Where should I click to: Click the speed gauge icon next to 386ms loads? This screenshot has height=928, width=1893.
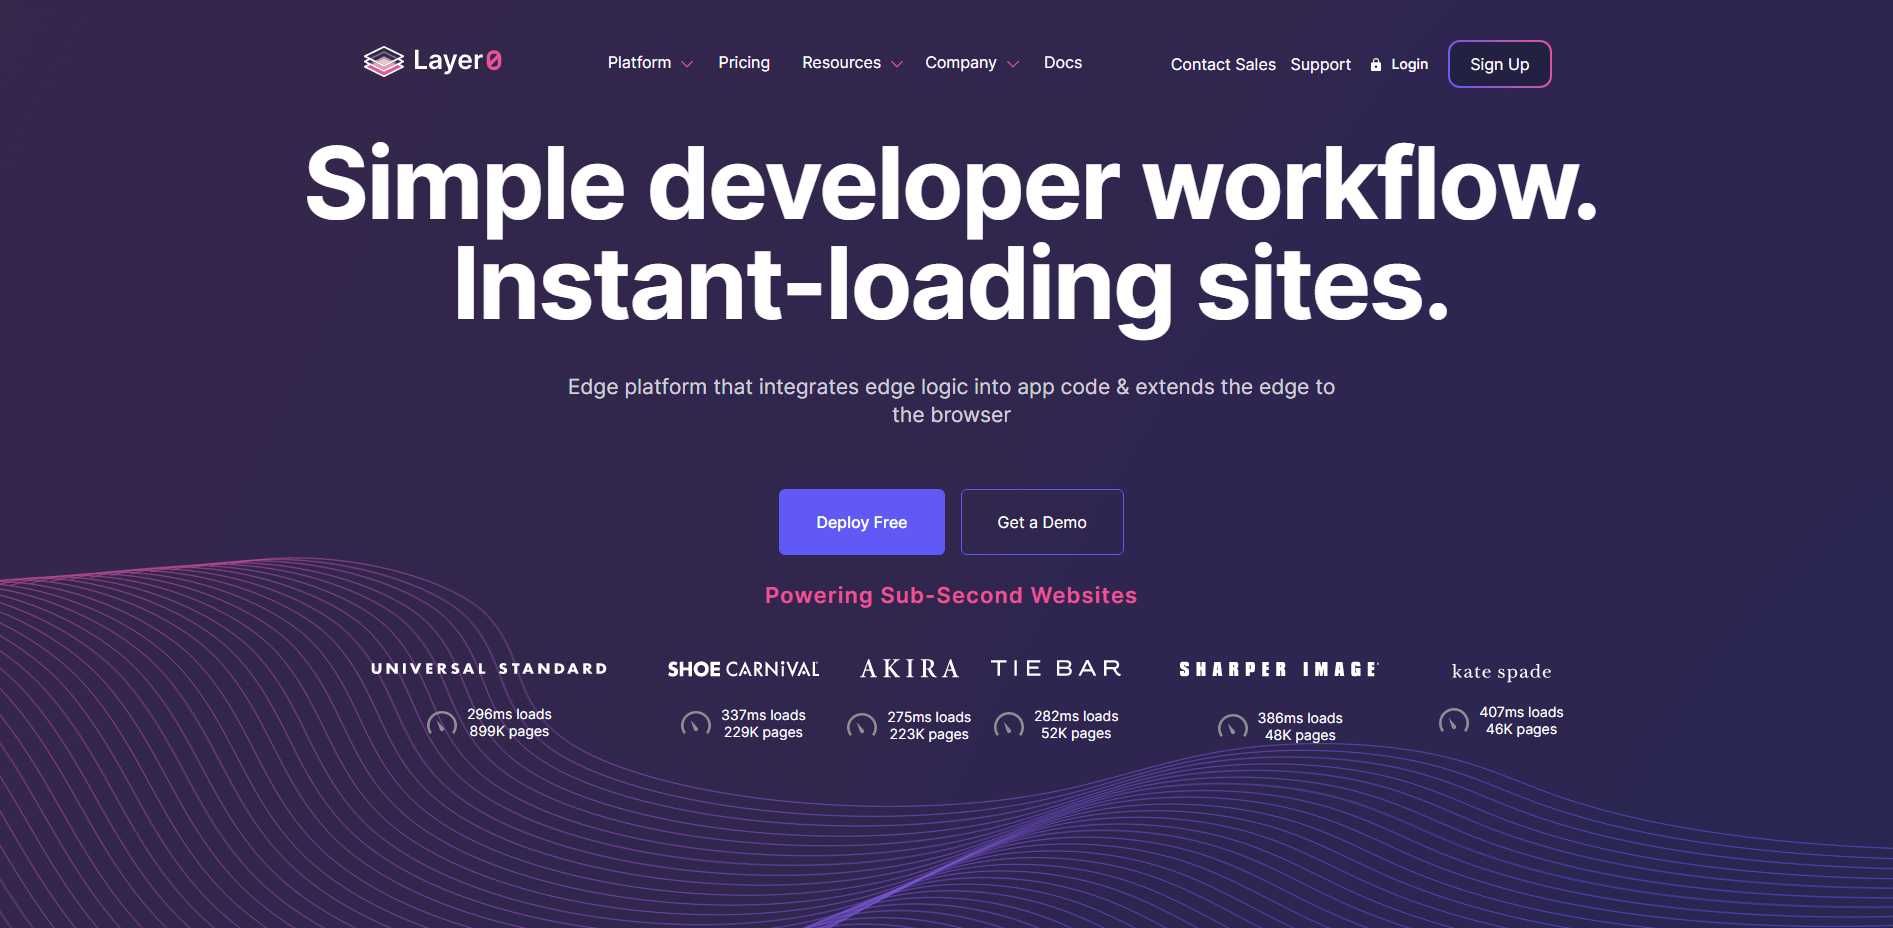1233,727
